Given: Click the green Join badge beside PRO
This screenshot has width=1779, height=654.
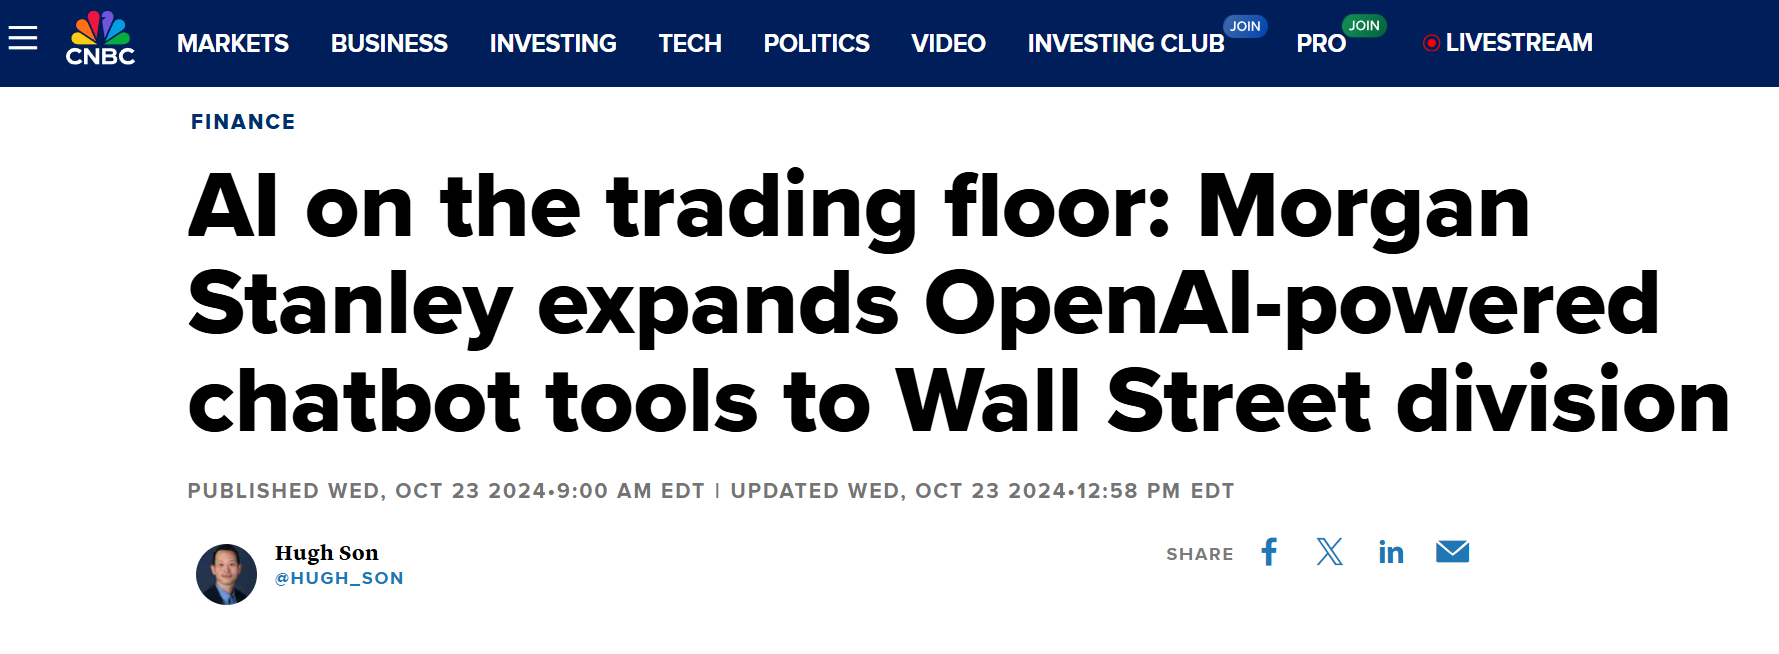Looking at the screenshot, I should tap(1364, 25).
